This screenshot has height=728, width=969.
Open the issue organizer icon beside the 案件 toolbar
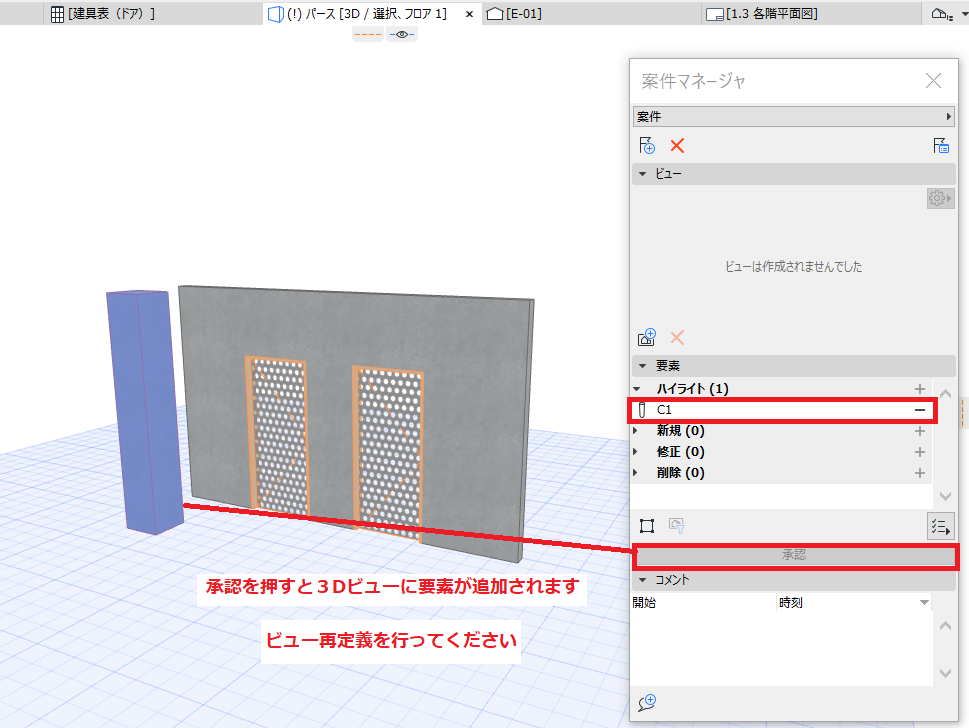(941, 146)
